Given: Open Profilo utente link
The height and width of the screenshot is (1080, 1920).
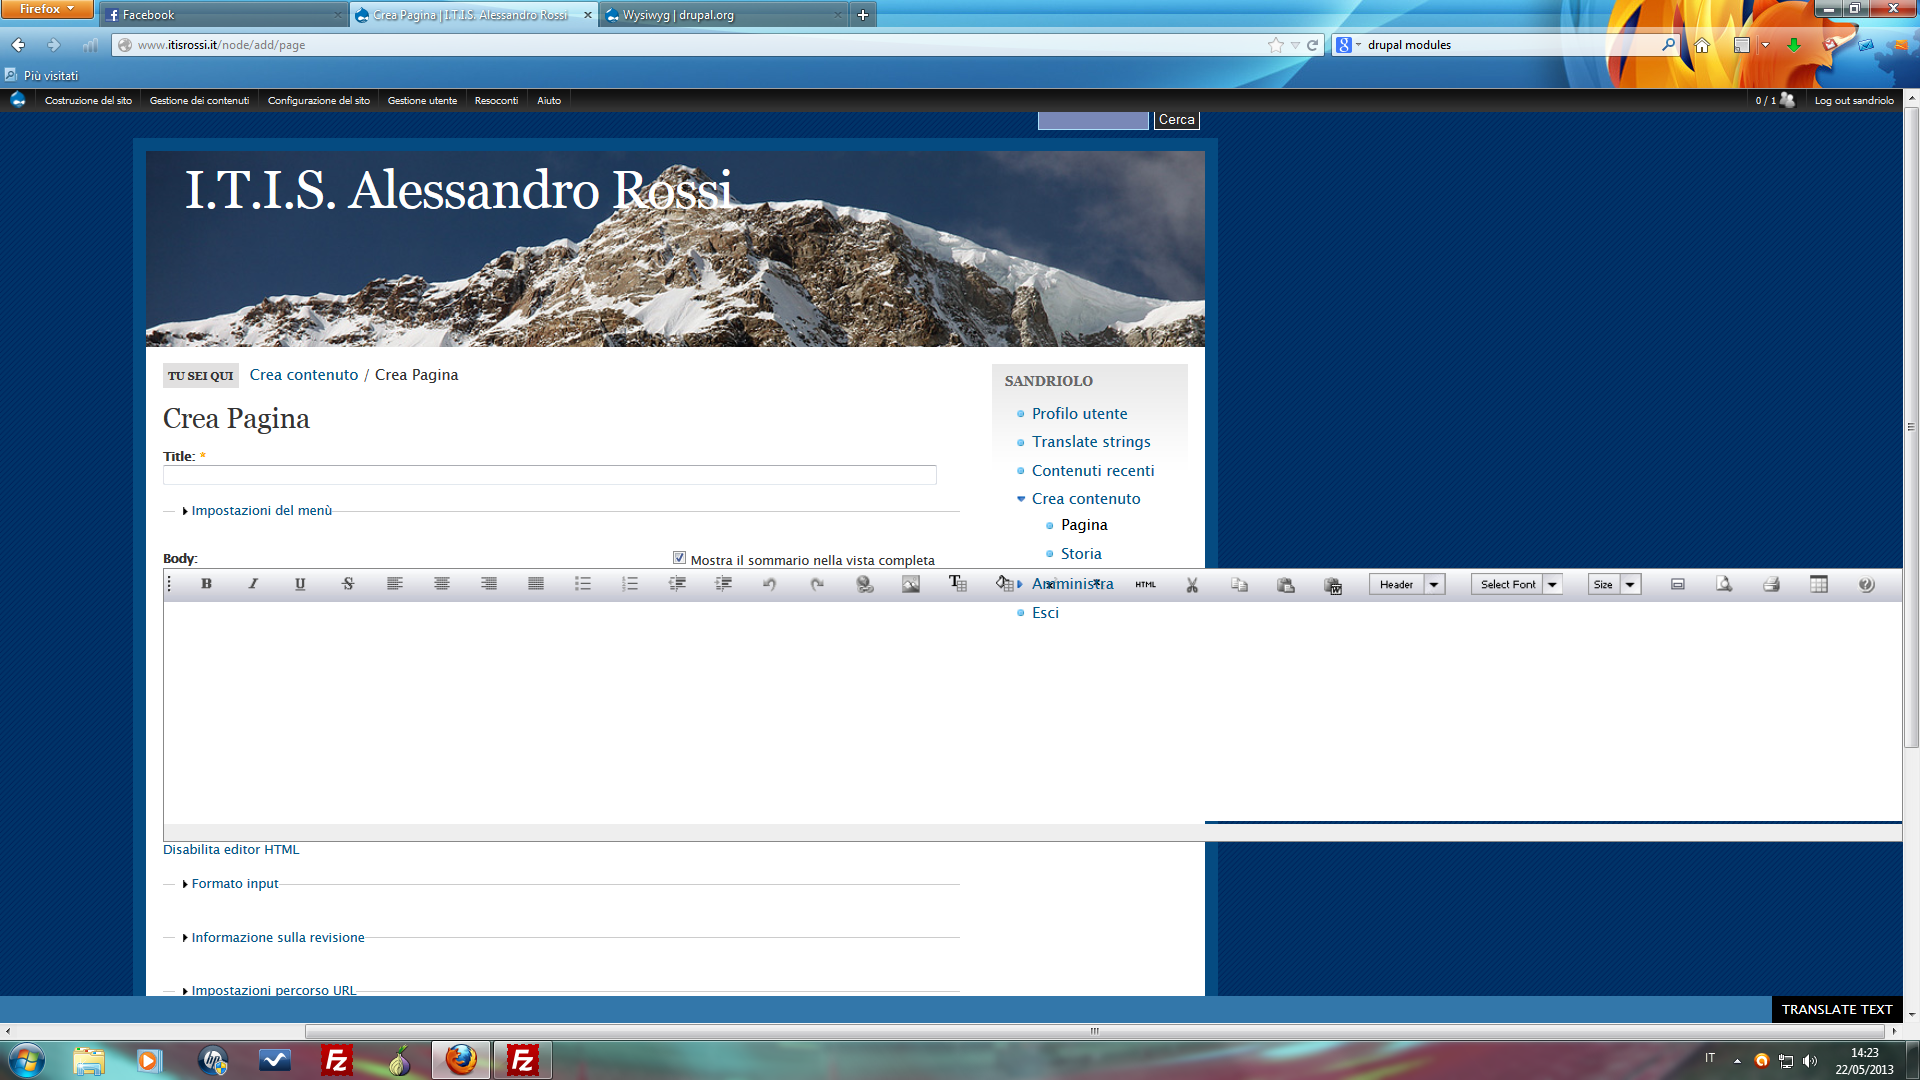Looking at the screenshot, I should coord(1079,413).
